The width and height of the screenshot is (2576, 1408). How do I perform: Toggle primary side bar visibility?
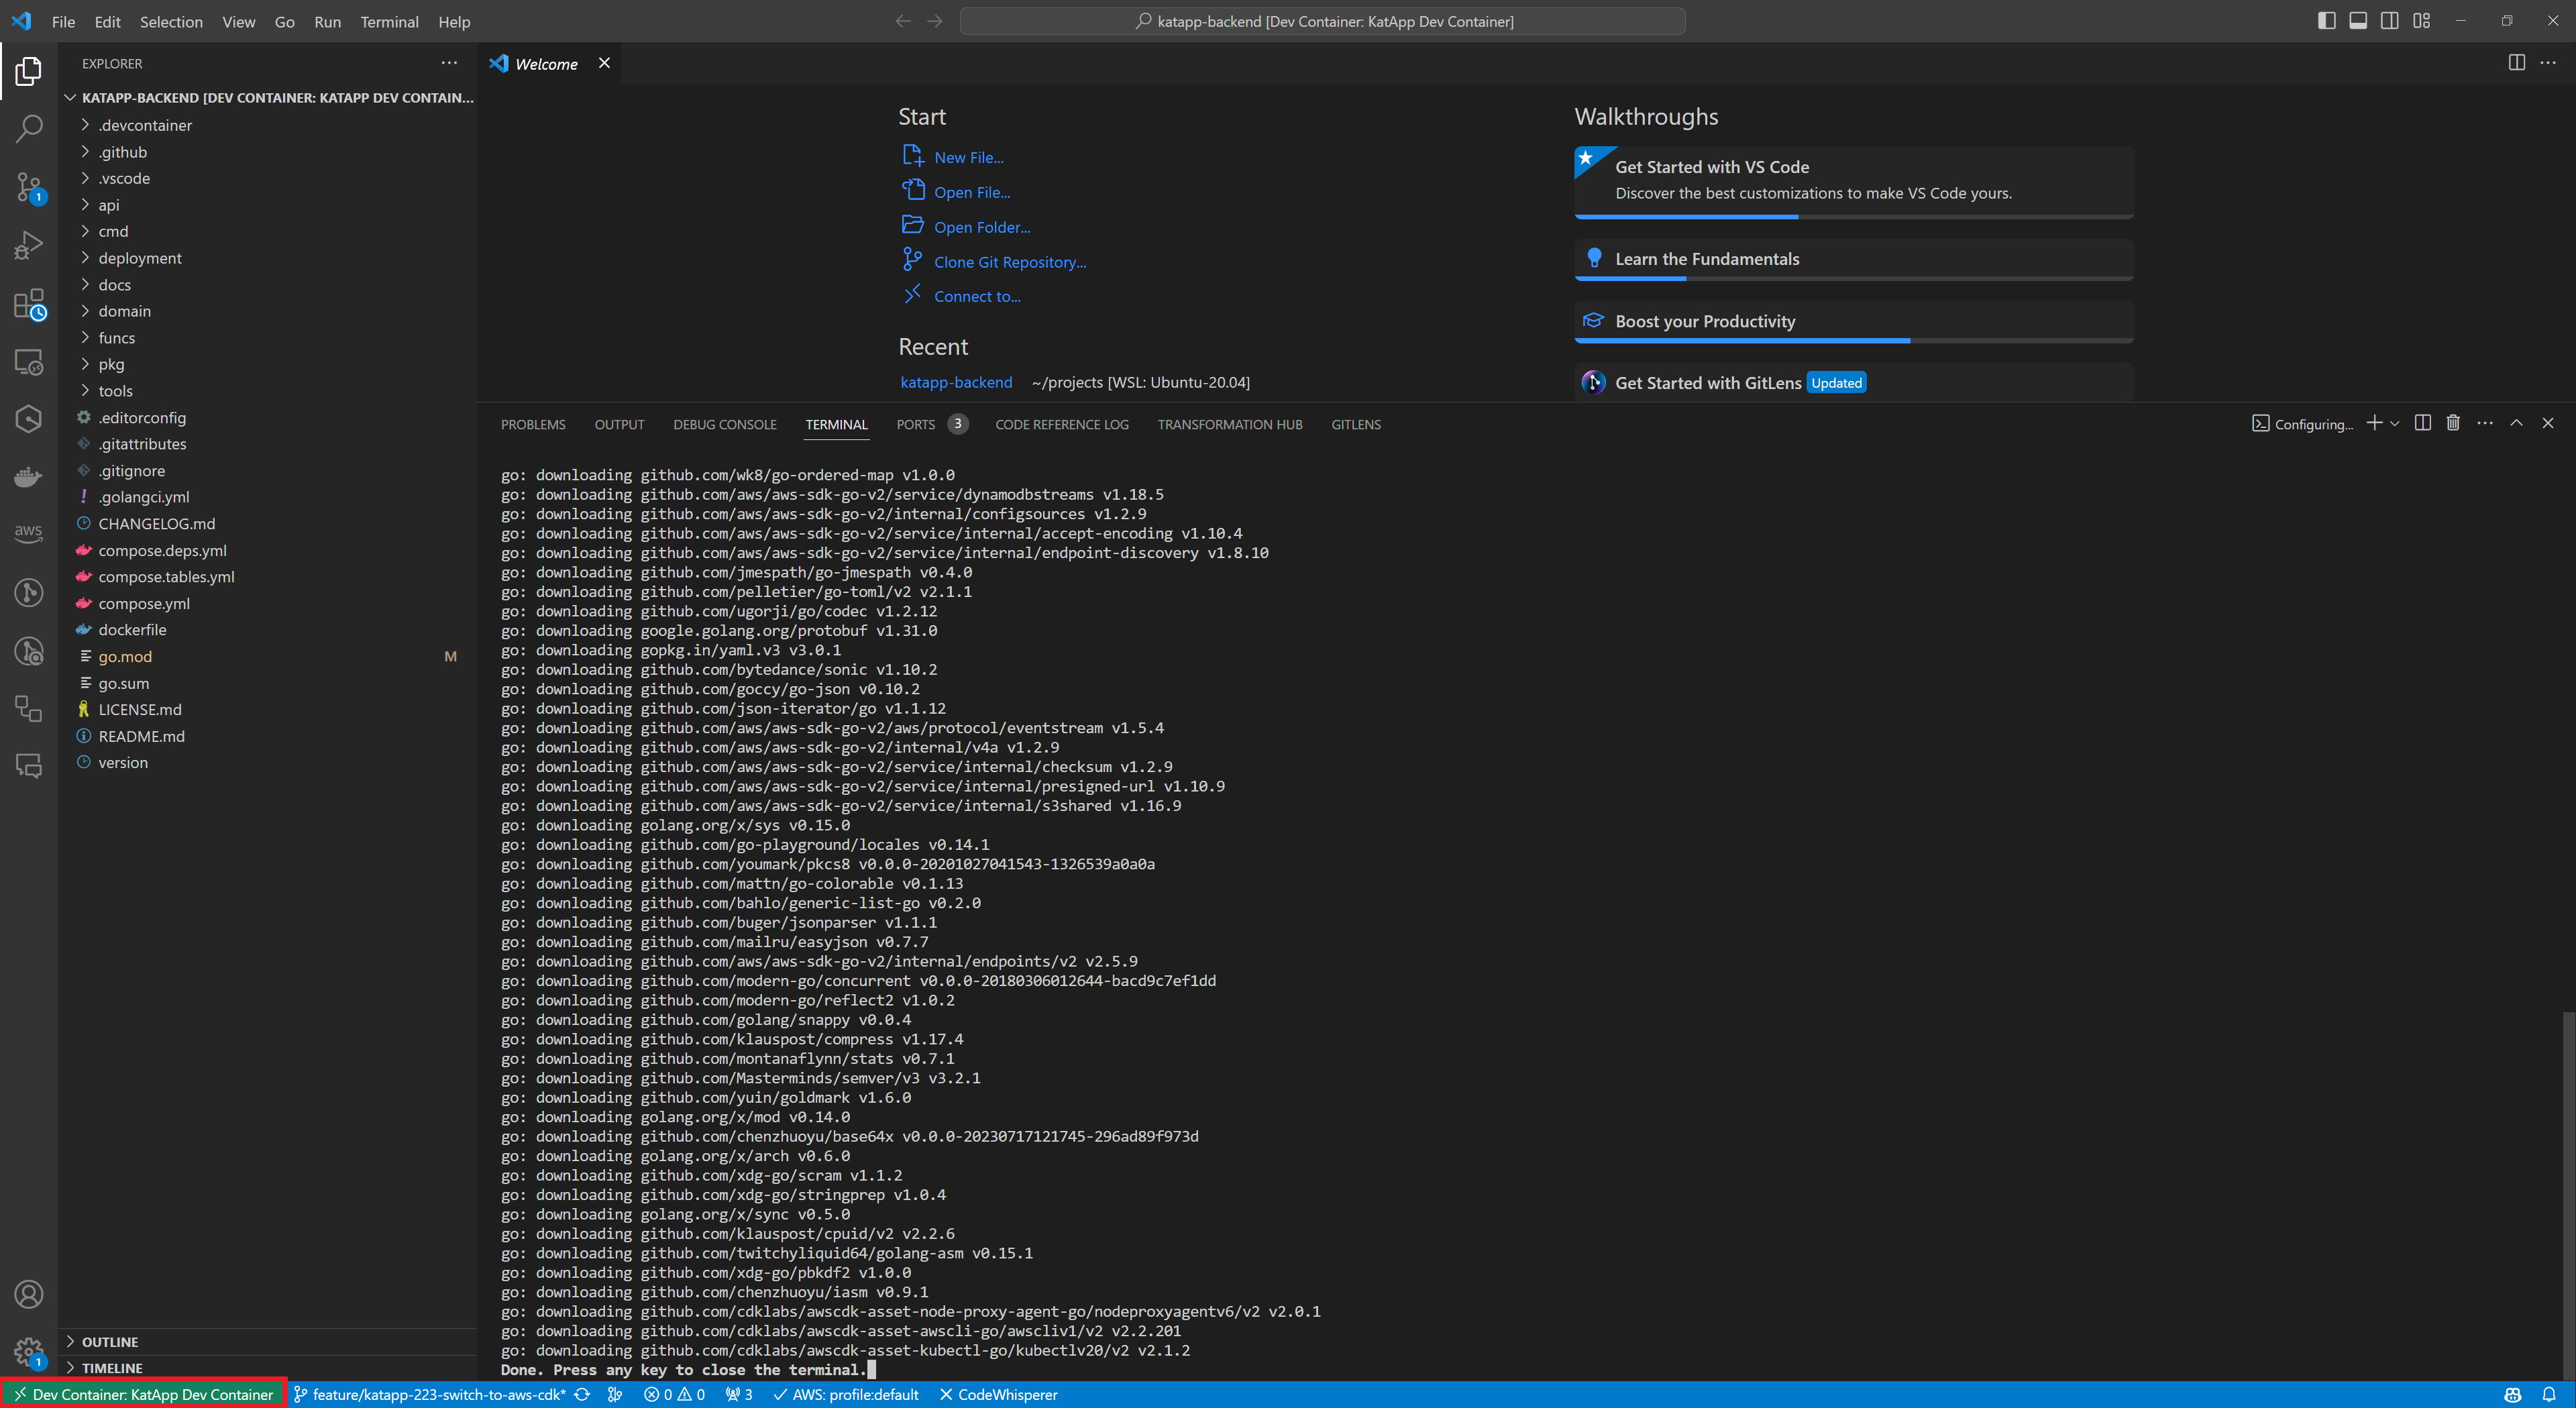[2326, 21]
